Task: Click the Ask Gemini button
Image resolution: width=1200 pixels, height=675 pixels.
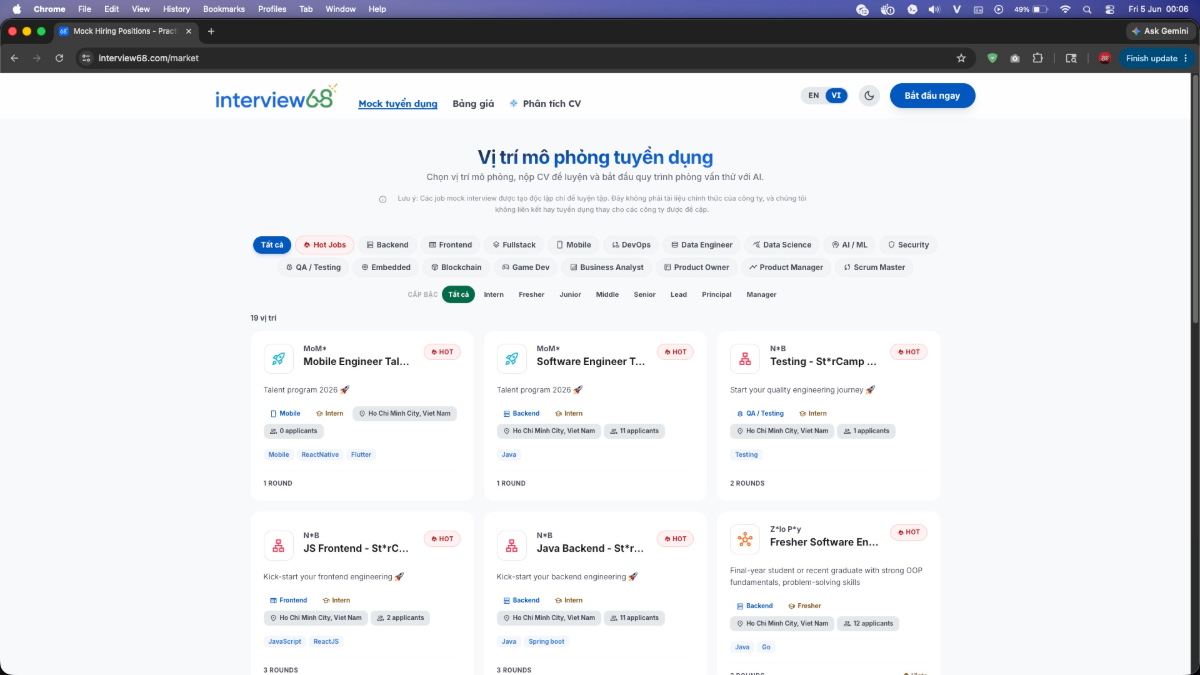Action: pyautogui.click(x=1161, y=31)
